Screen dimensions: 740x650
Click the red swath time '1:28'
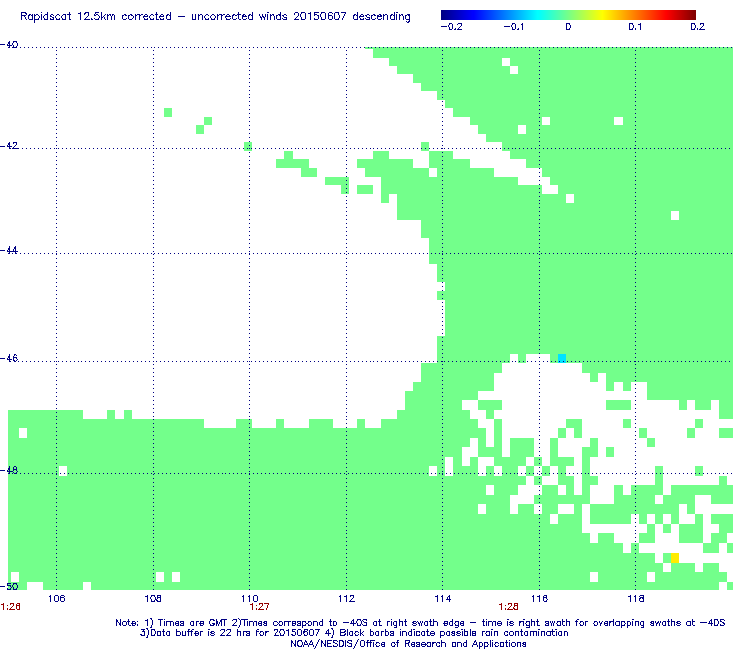click(x=508, y=607)
